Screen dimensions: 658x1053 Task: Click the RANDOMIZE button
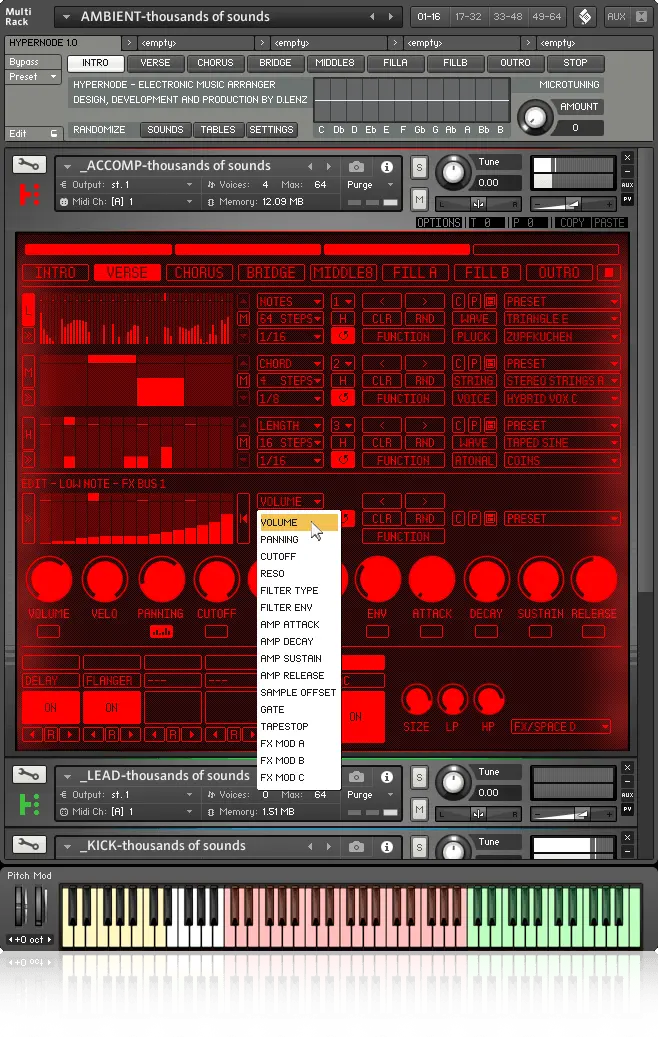click(x=99, y=130)
